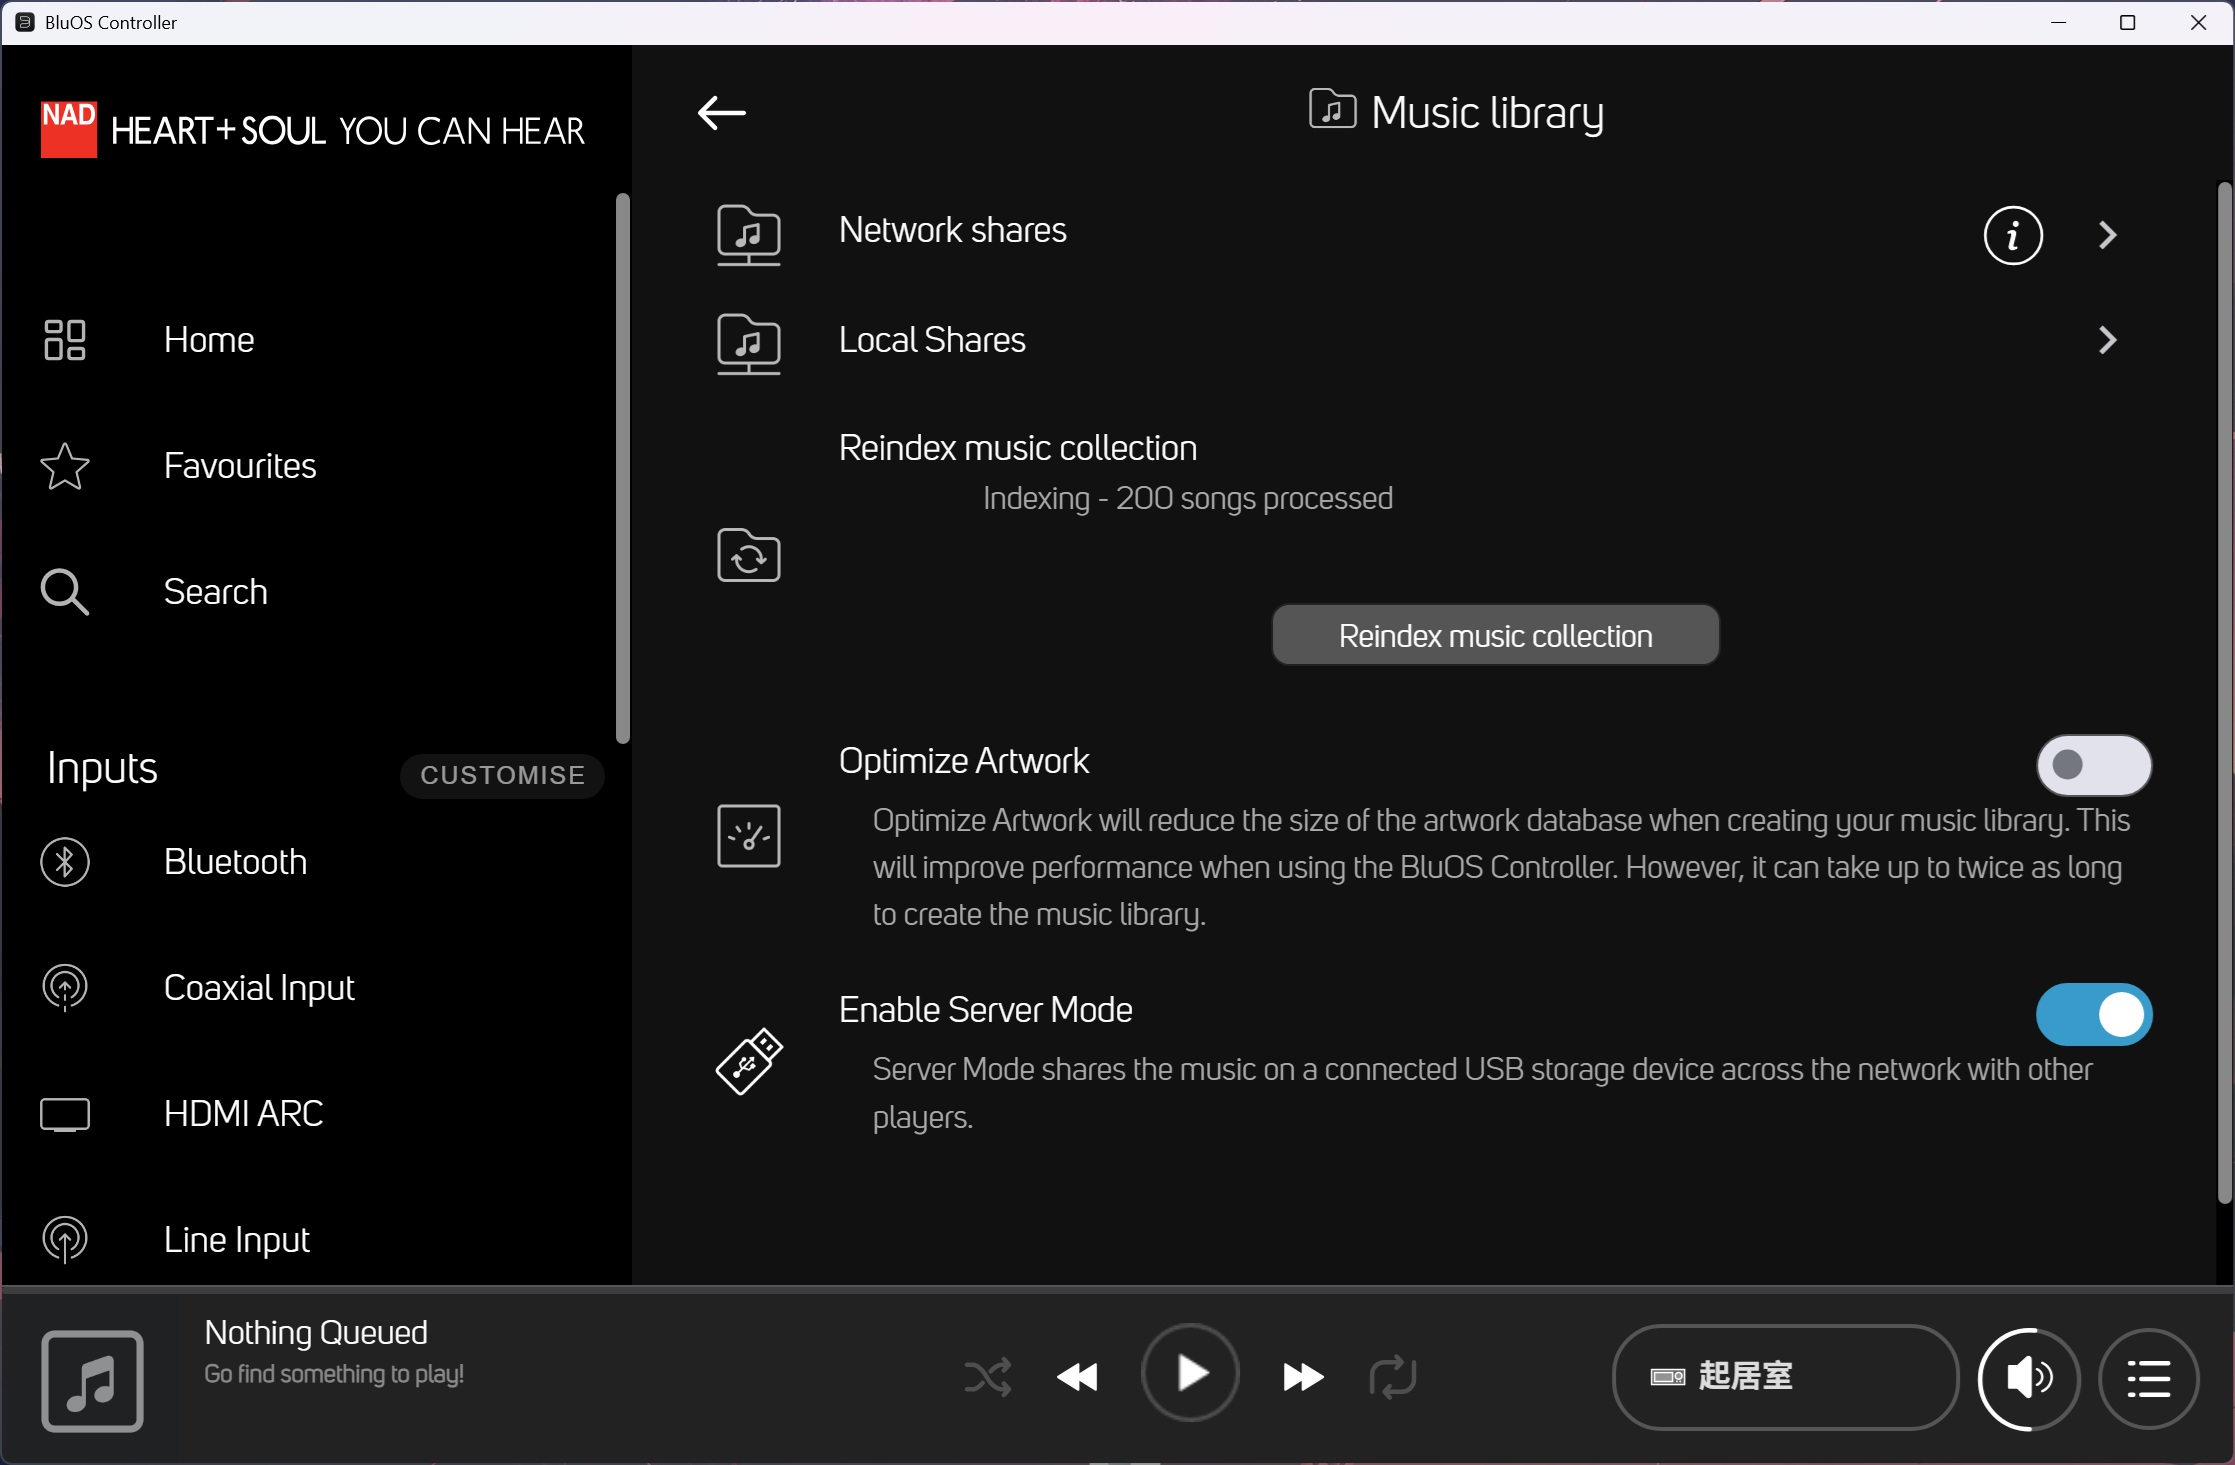Go to Home in sidebar
Image resolution: width=2235 pixels, height=1465 pixels.
point(208,340)
